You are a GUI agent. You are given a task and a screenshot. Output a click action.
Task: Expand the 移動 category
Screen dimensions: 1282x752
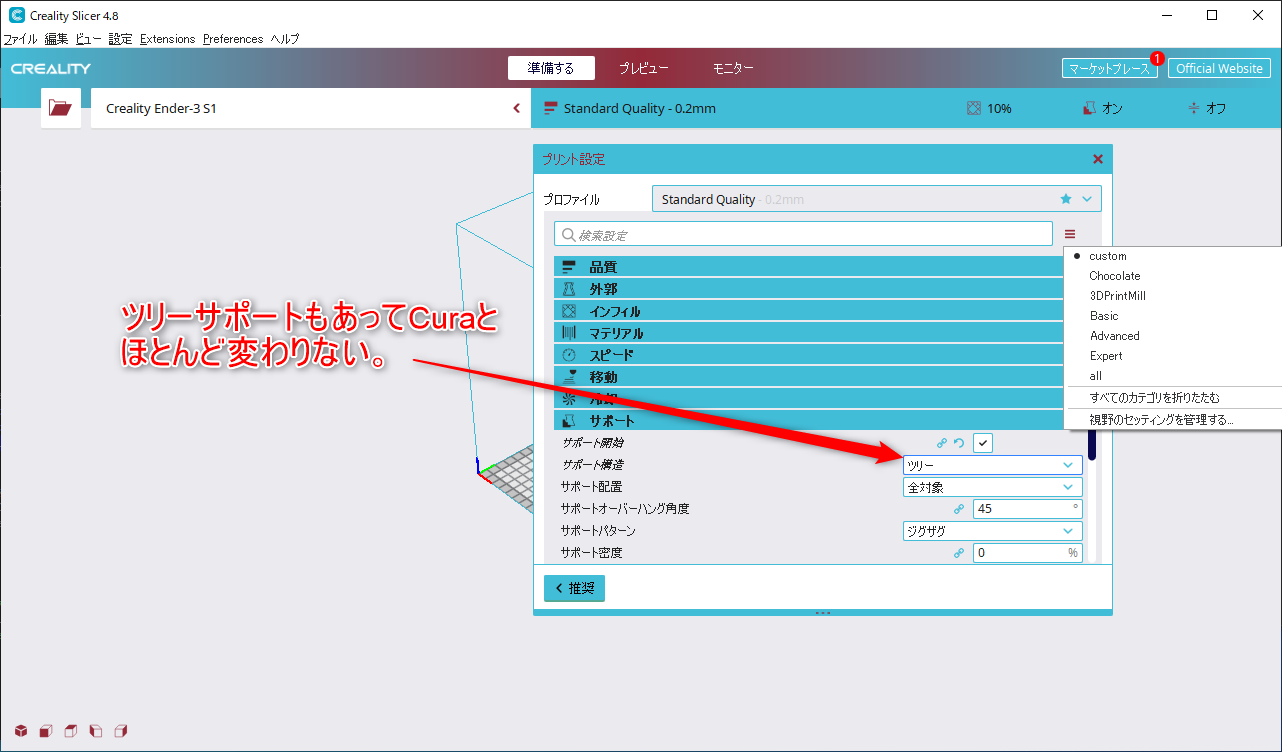808,377
